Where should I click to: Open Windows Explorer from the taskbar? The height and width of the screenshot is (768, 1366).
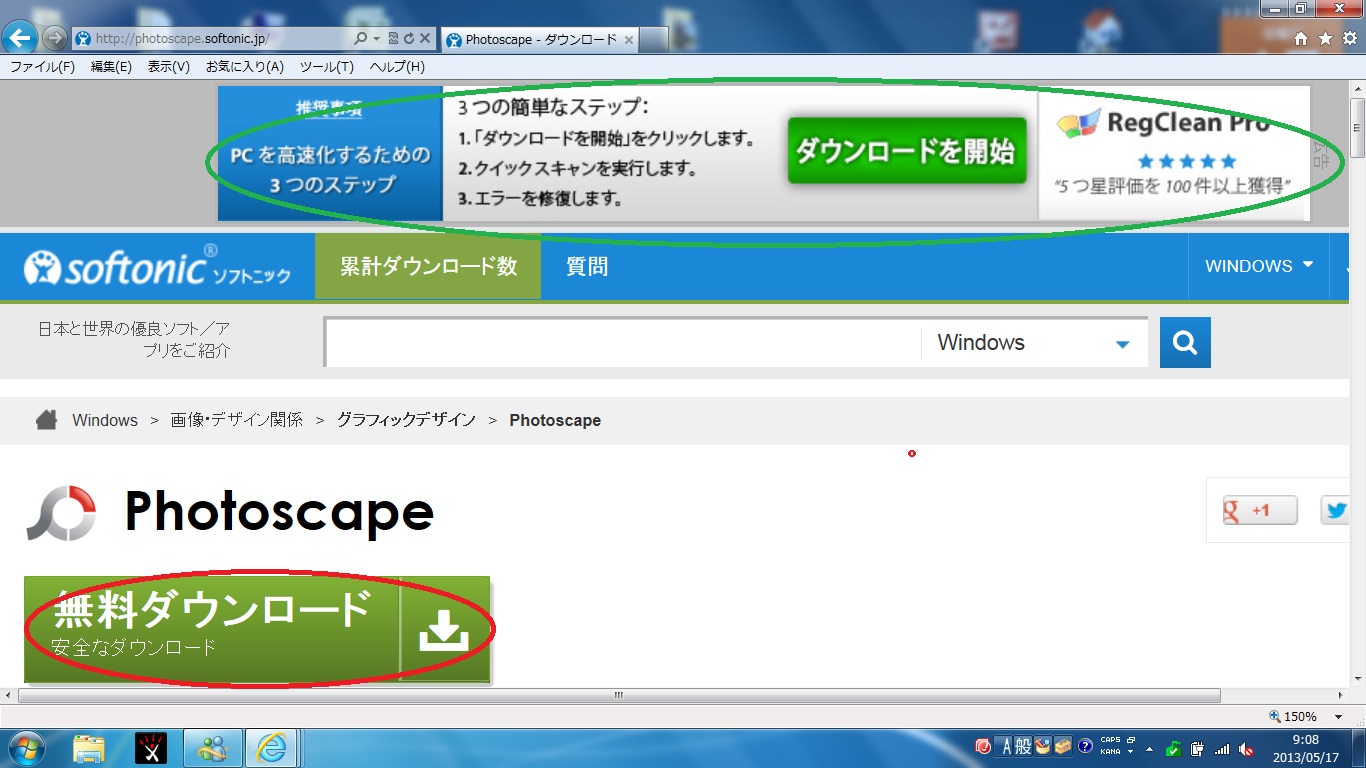point(89,748)
